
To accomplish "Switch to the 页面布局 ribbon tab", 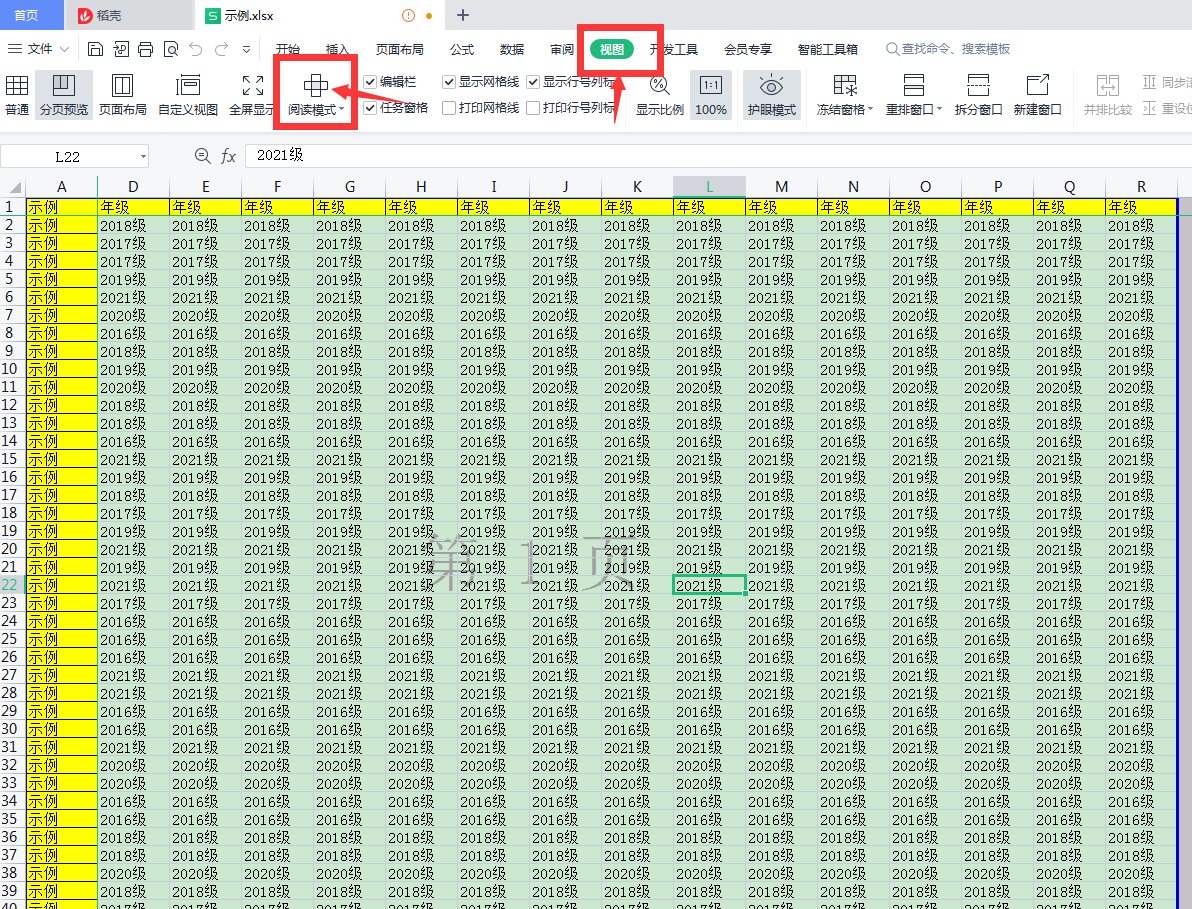I will 400,49.
